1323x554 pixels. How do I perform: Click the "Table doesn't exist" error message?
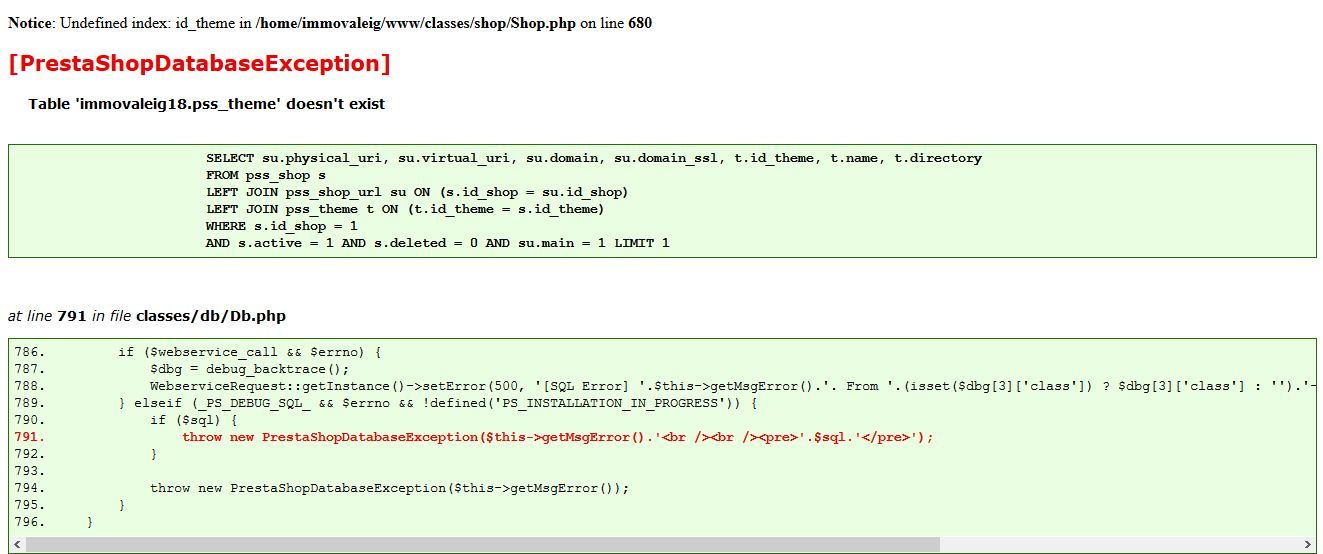(206, 104)
